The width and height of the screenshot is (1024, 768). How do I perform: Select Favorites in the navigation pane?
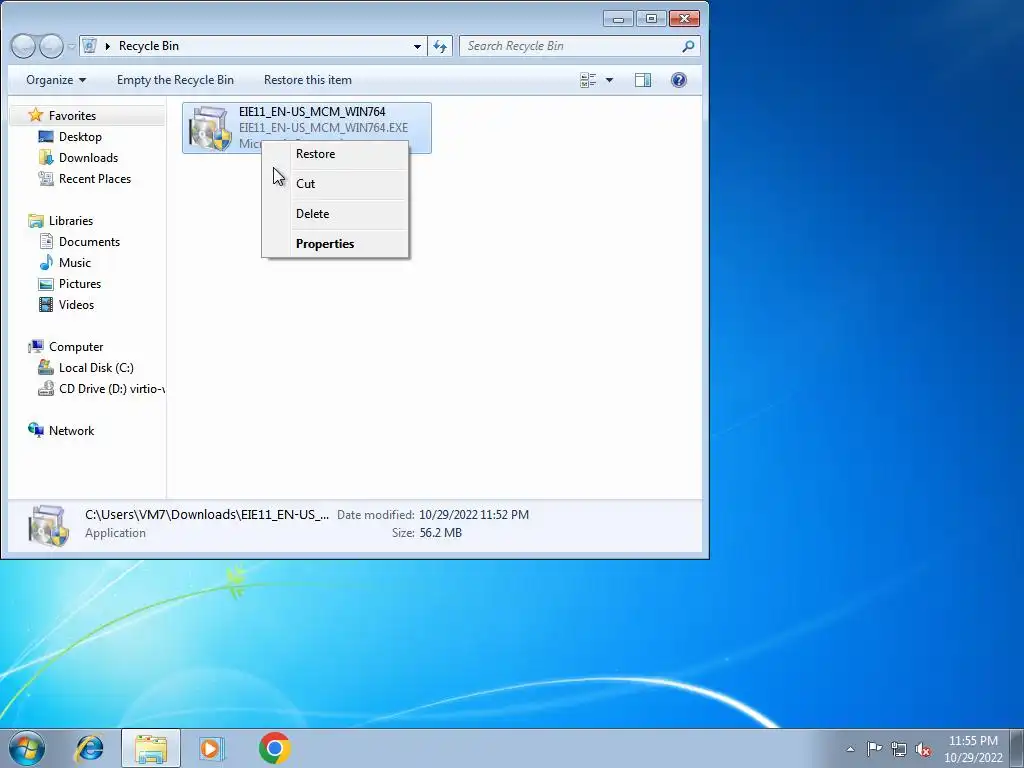pos(72,116)
